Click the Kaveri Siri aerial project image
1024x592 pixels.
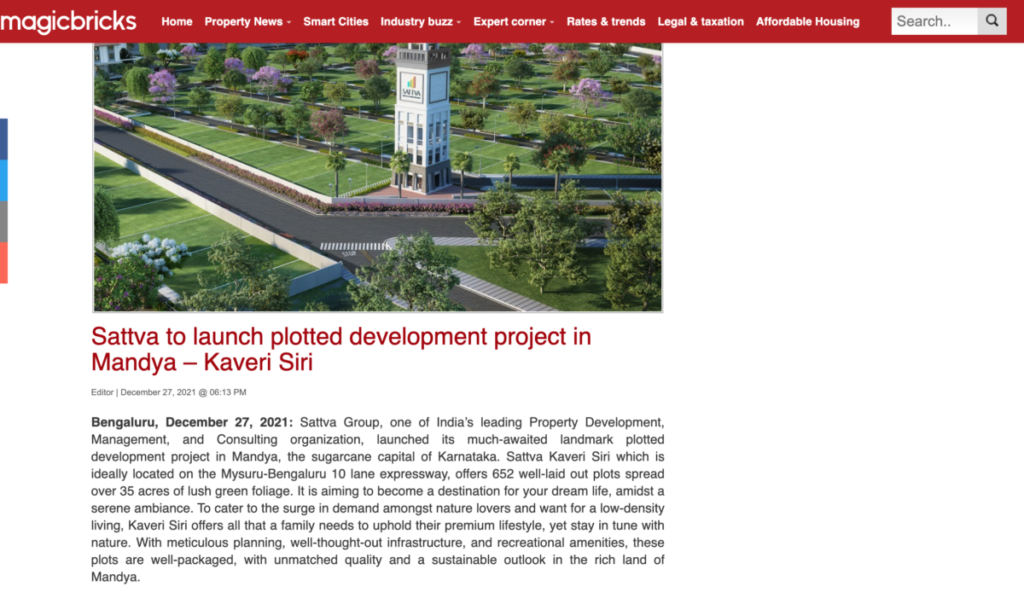(378, 177)
